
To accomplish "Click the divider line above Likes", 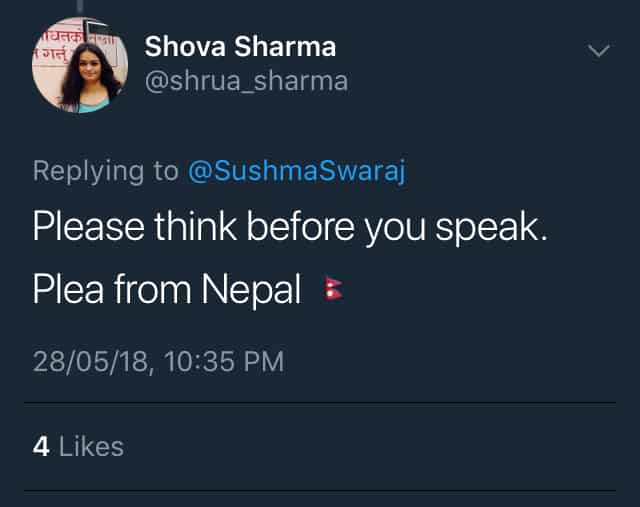I will pyautogui.click(x=320, y=403).
